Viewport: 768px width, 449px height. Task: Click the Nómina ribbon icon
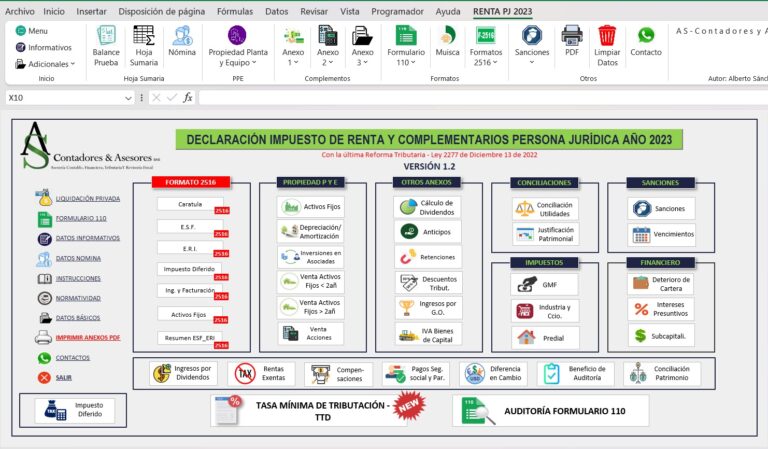[x=182, y=41]
